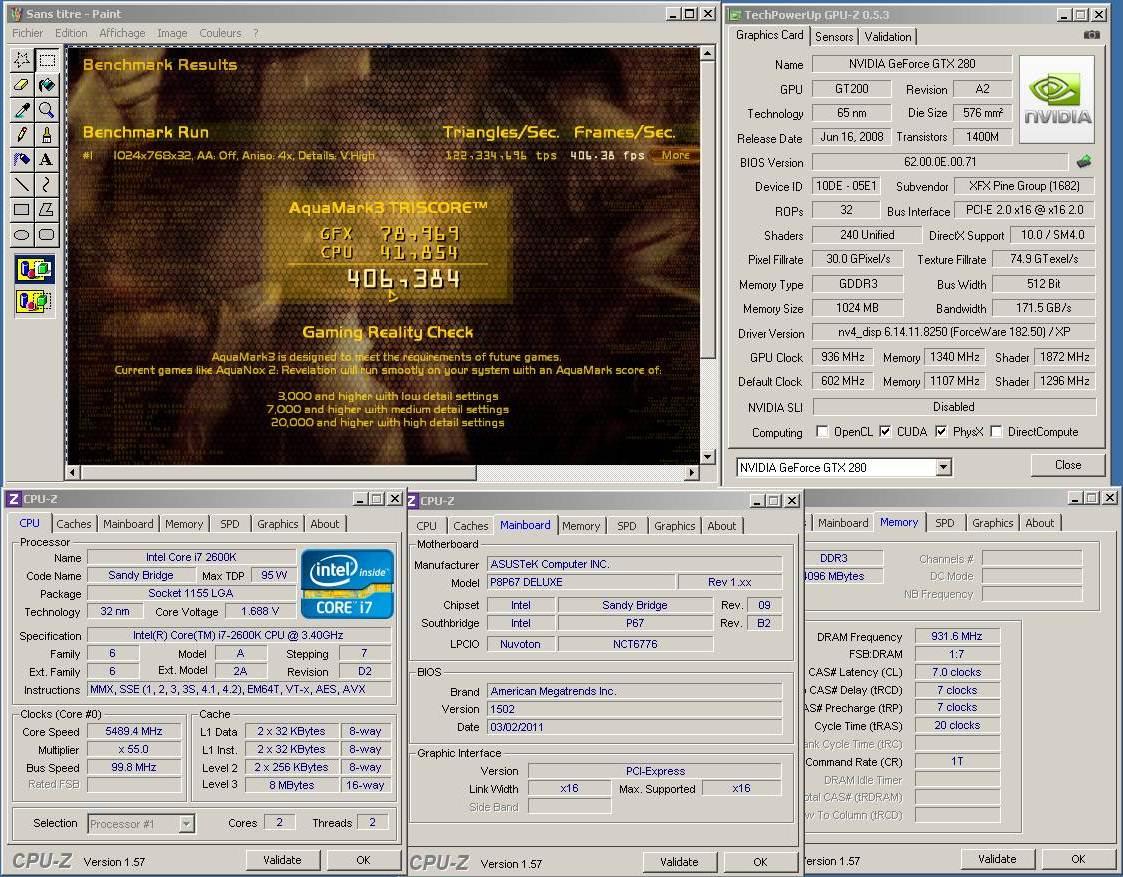Switch to the Validation tab in GPU-Z

pyautogui.click(x=887, y=37)
